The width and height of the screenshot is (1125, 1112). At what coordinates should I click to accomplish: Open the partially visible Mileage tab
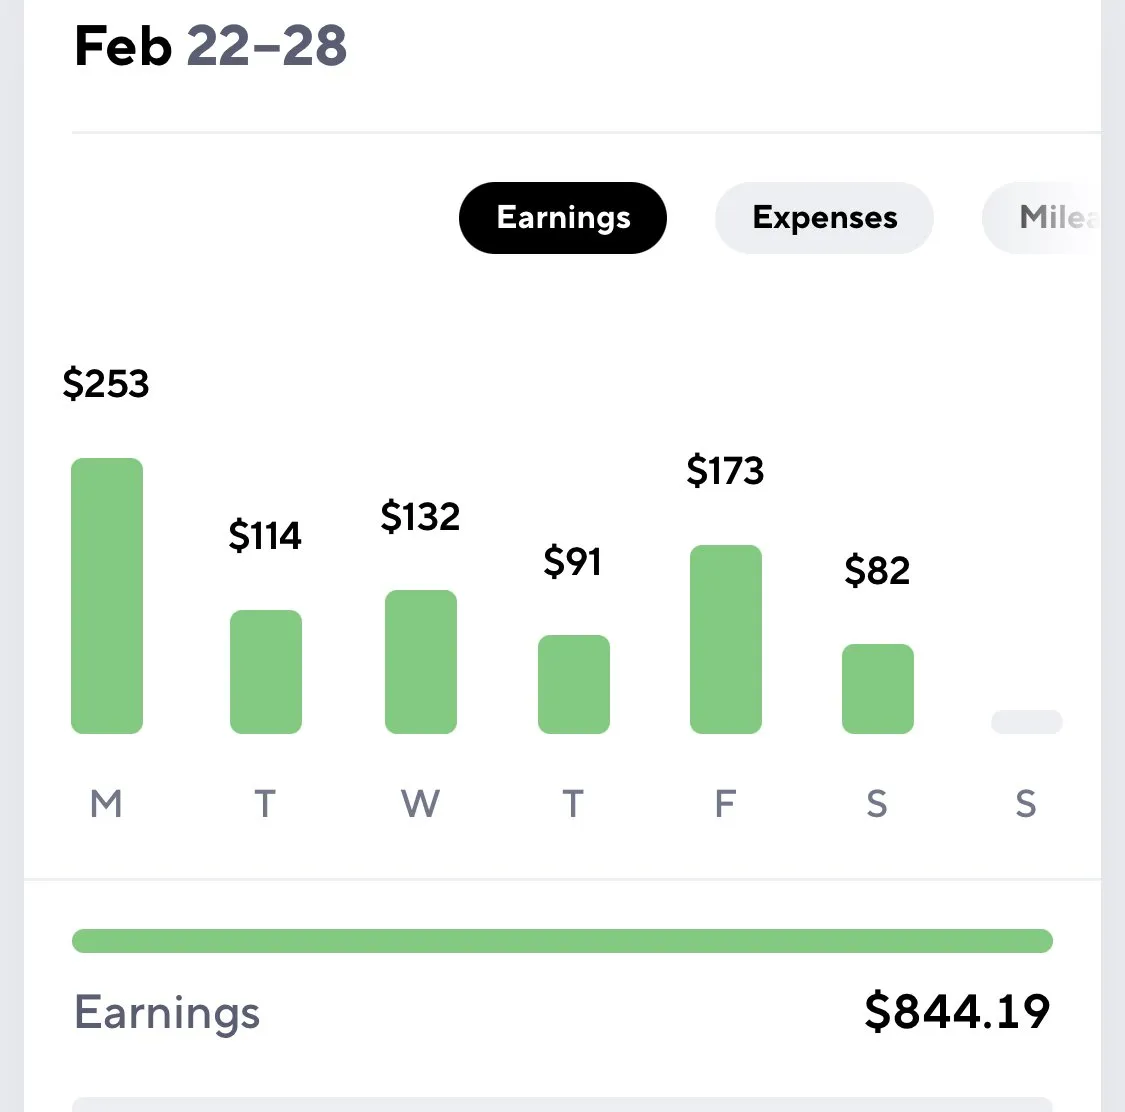click(1042, 217)
